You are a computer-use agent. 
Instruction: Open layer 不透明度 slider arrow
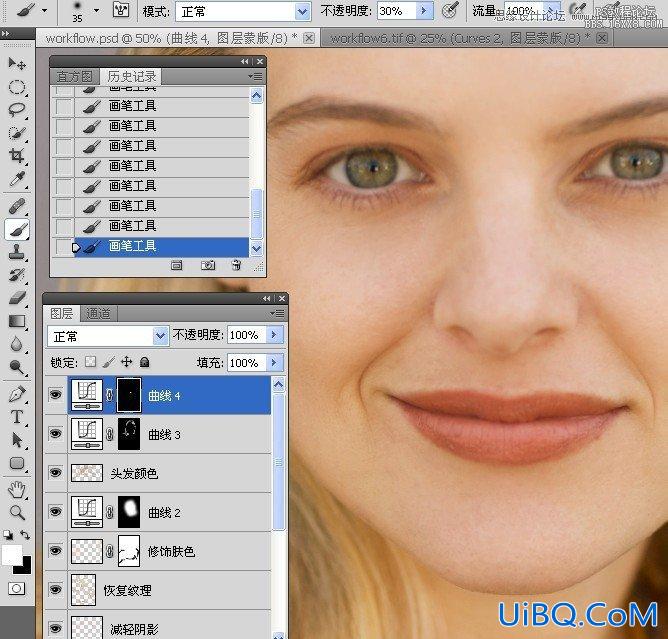point(274,335)
